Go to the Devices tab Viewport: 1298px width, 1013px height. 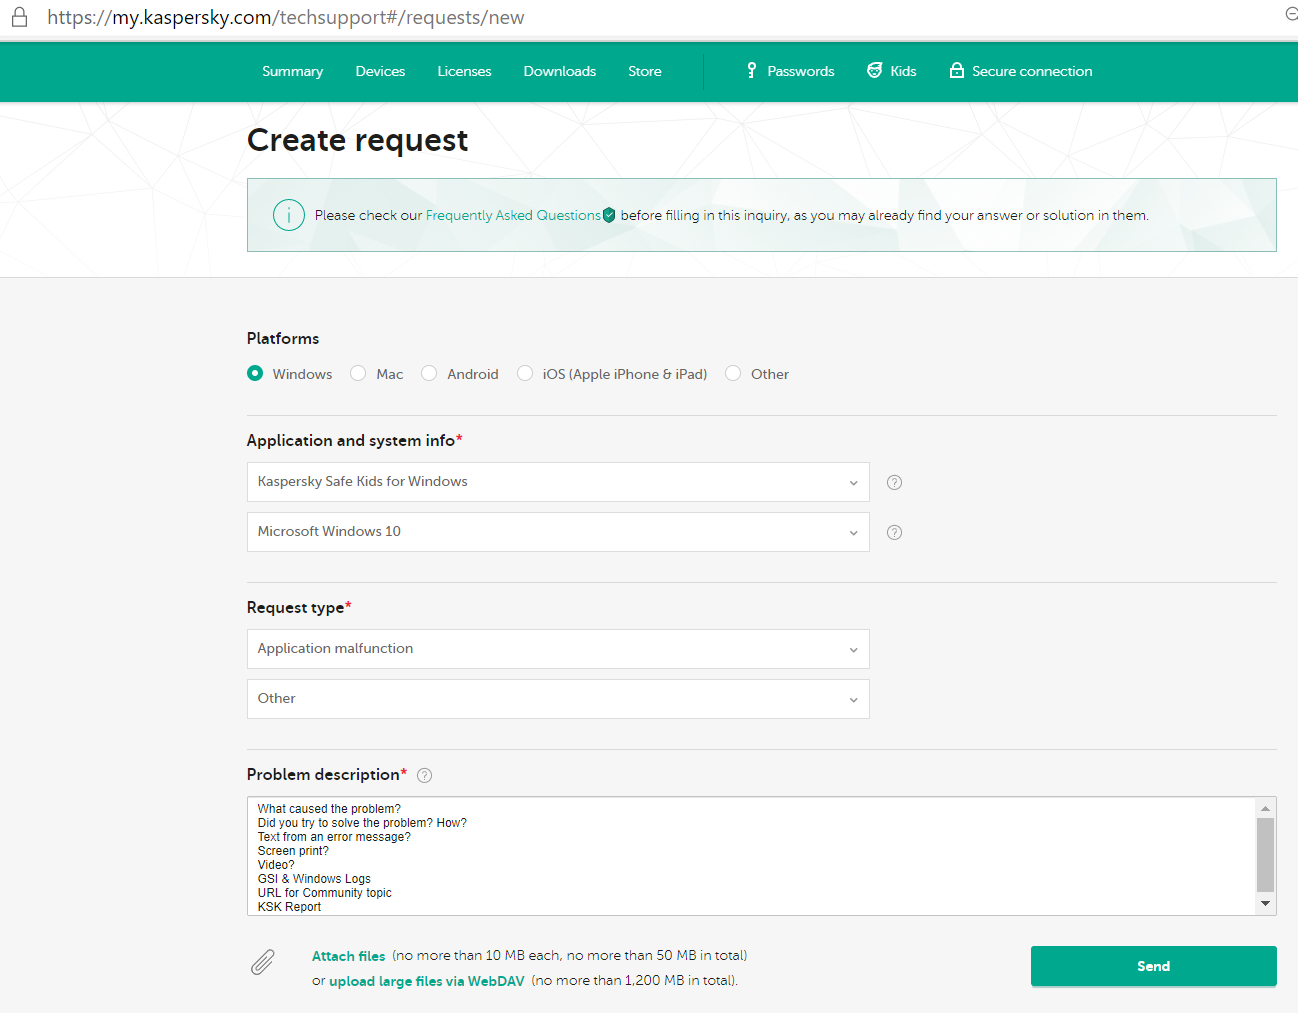coord(380,71)
